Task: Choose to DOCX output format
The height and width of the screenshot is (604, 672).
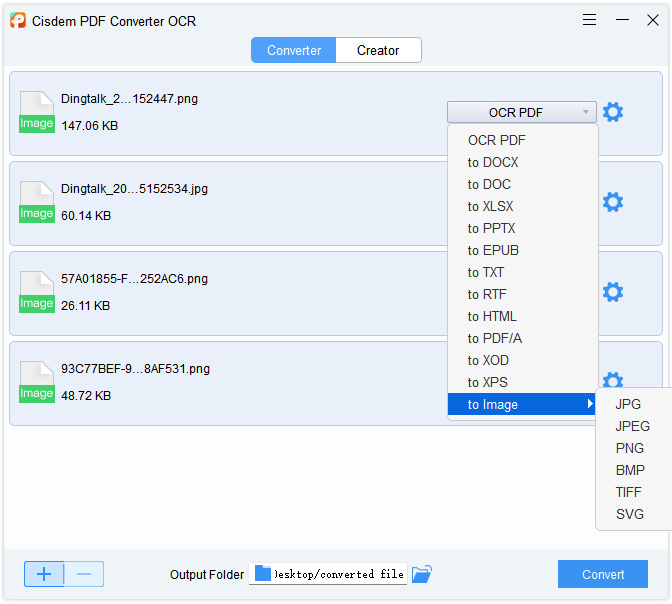Action: tap(522, 162)
